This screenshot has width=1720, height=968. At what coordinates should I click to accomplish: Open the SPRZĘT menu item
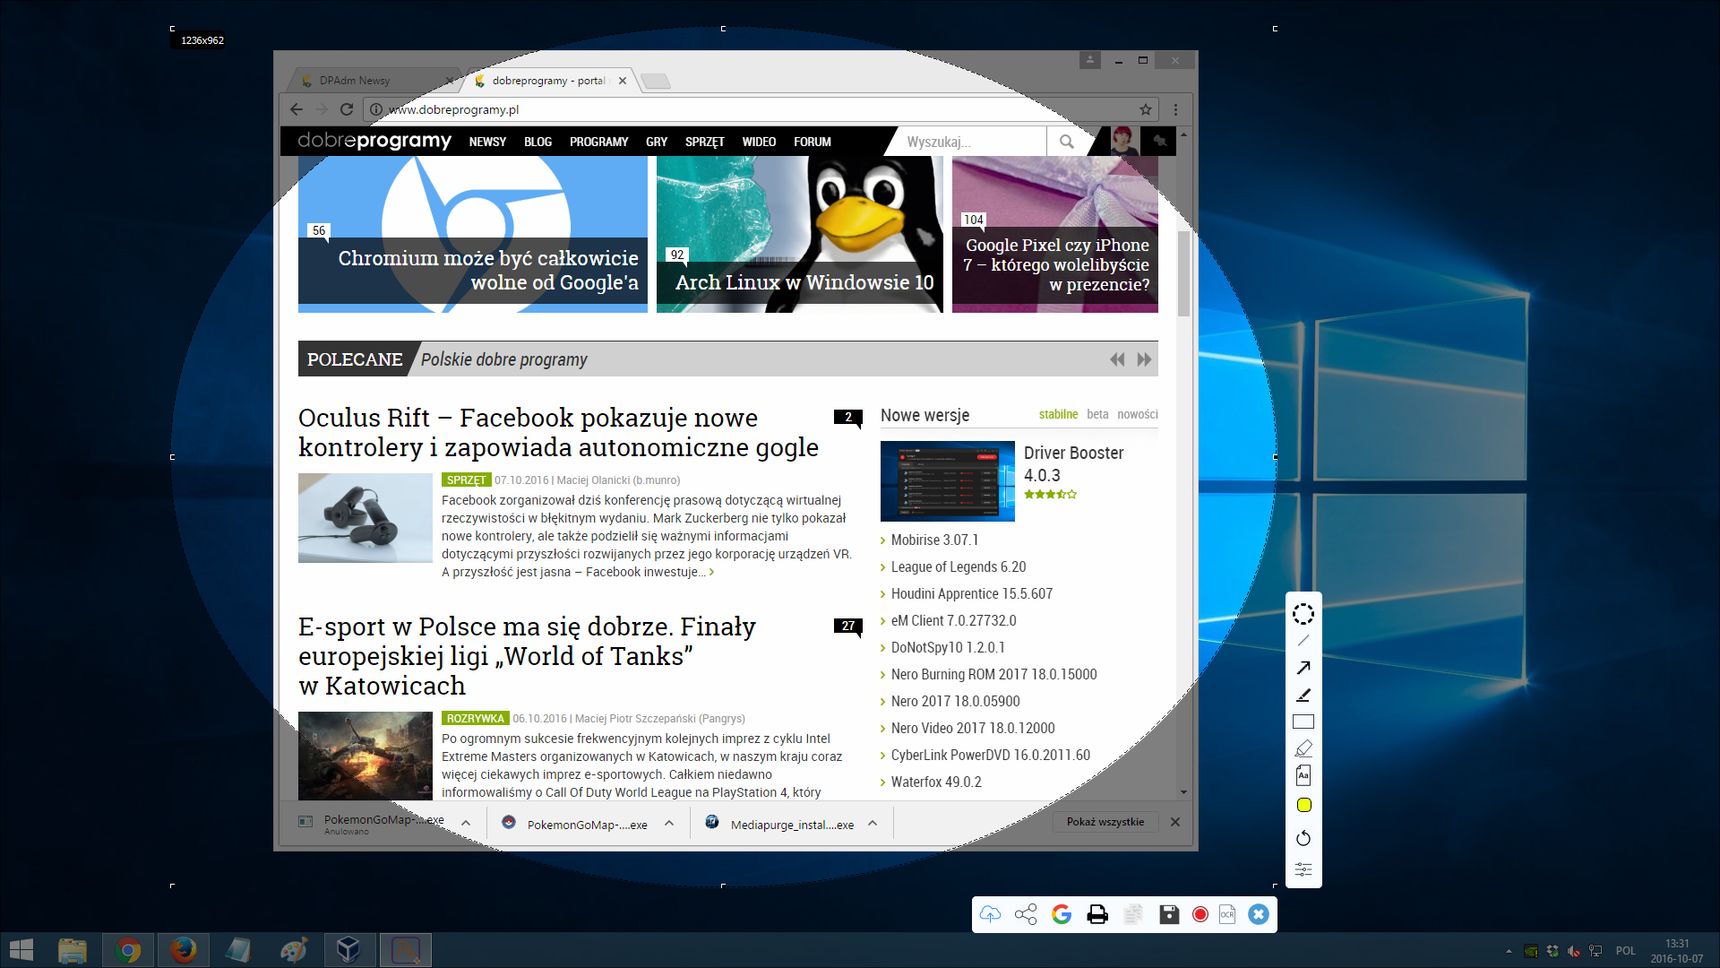coord(705,141)
